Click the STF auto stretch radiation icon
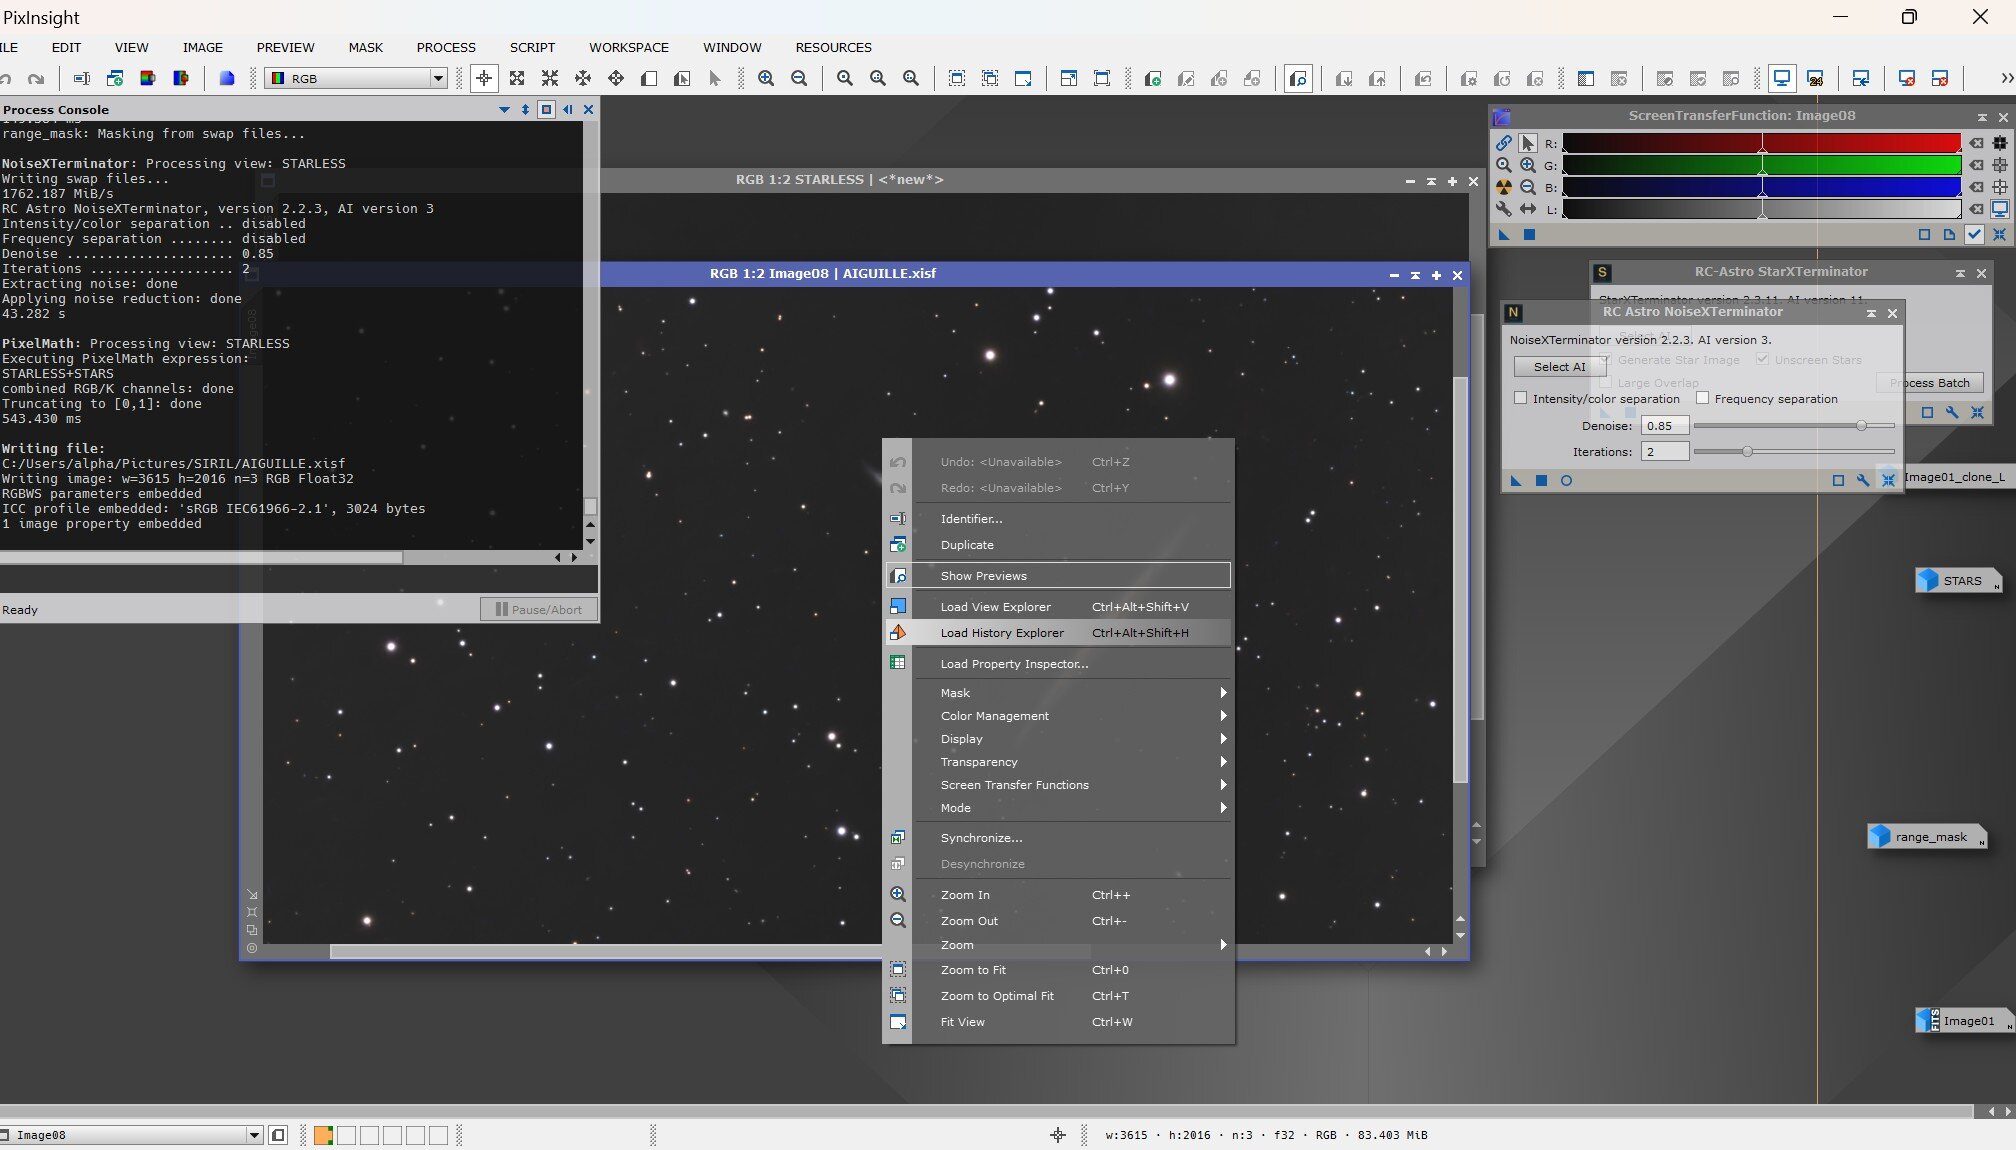Viewport: 2016px width, 1150px height. [1503, 187]
